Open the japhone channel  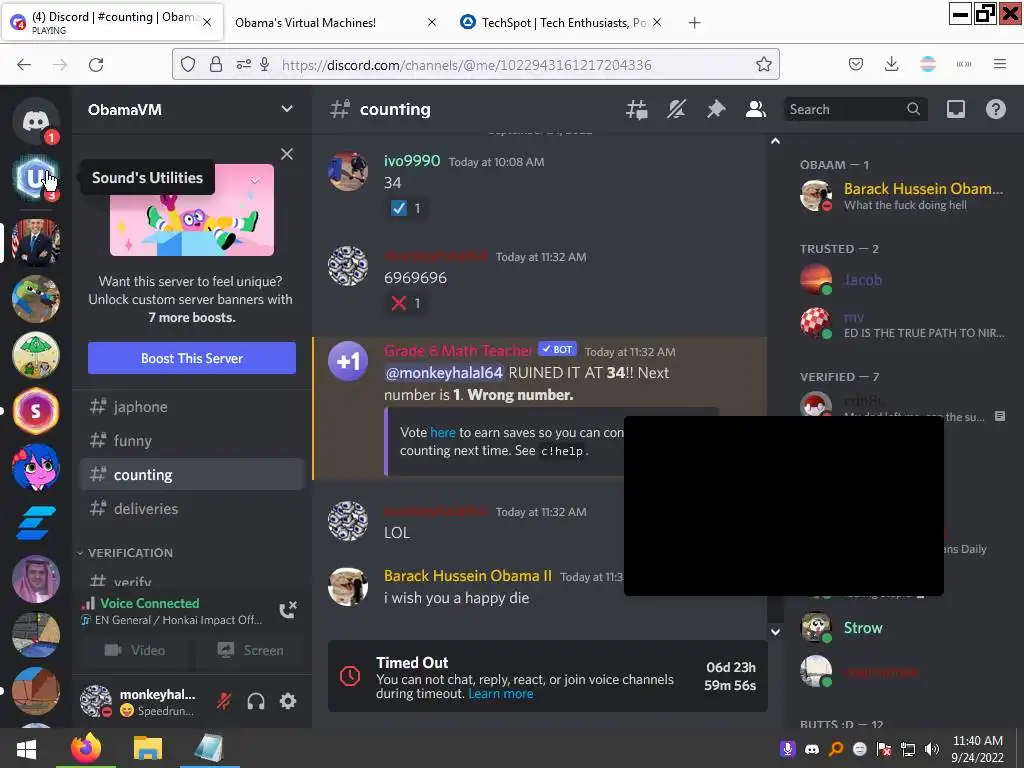[x=192, y=407]
